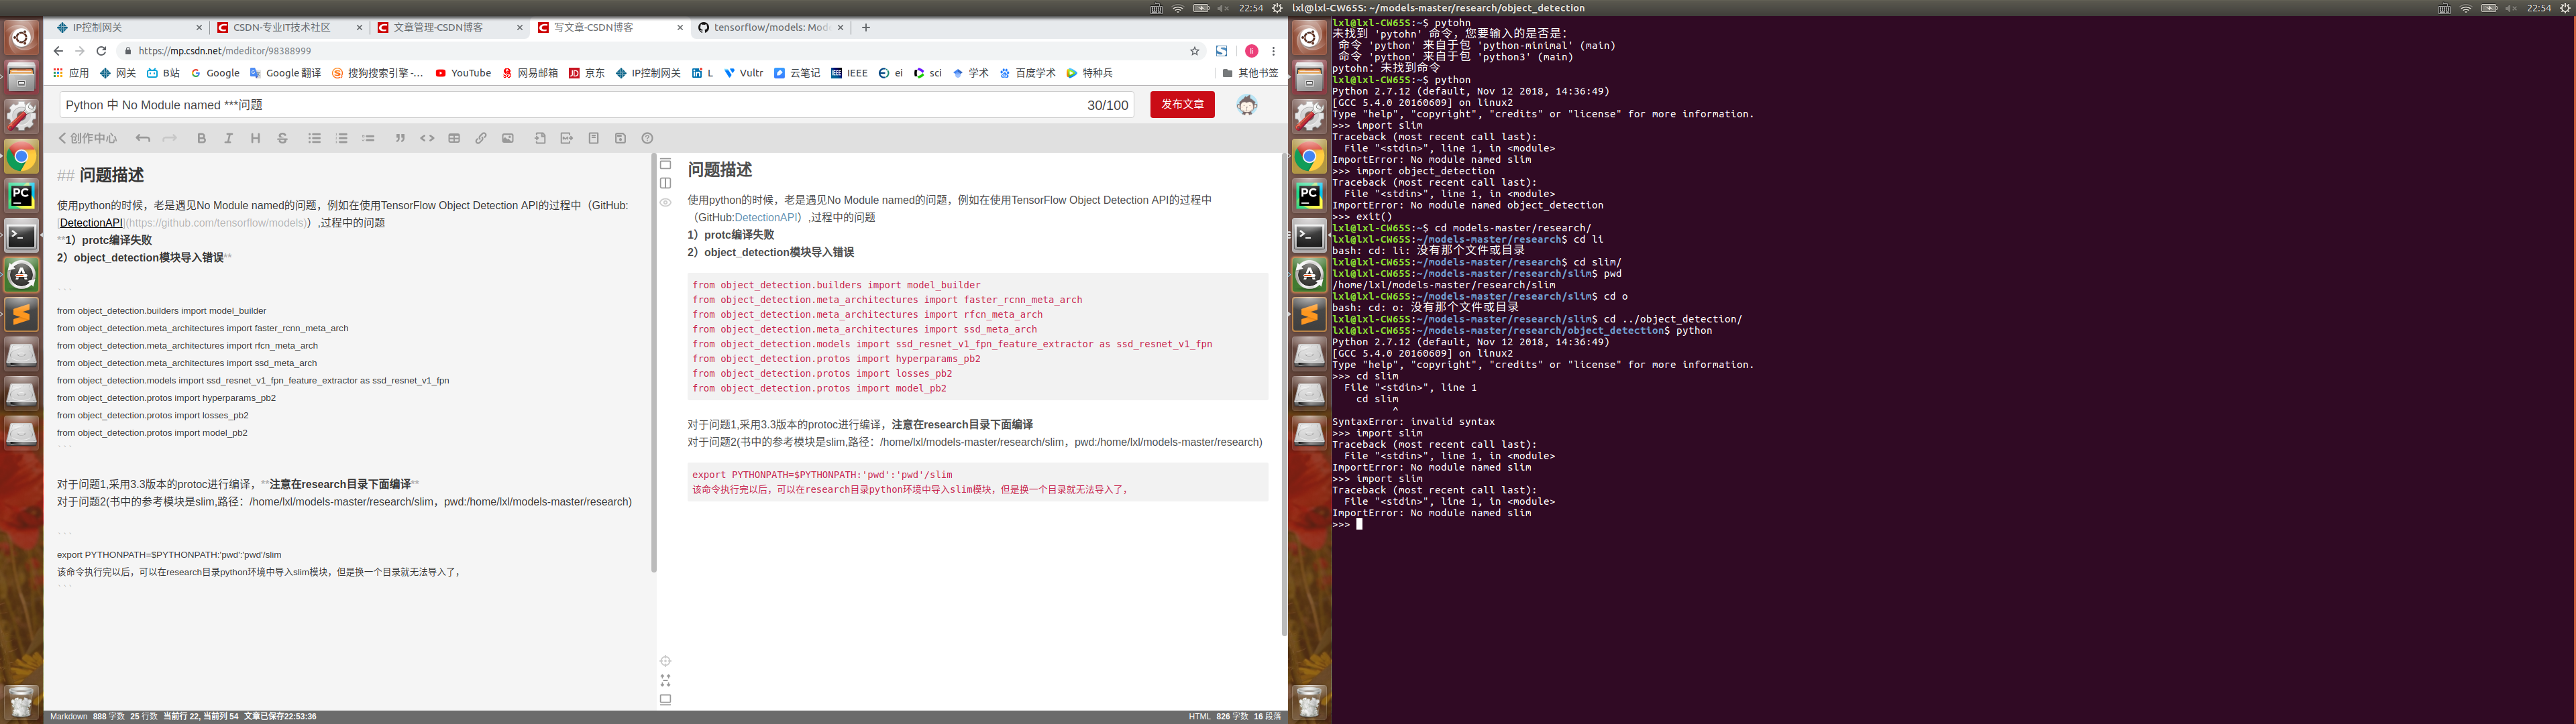Toggle bold formatting in editor toolbar

pyautogui.click(x=202, y=138)
